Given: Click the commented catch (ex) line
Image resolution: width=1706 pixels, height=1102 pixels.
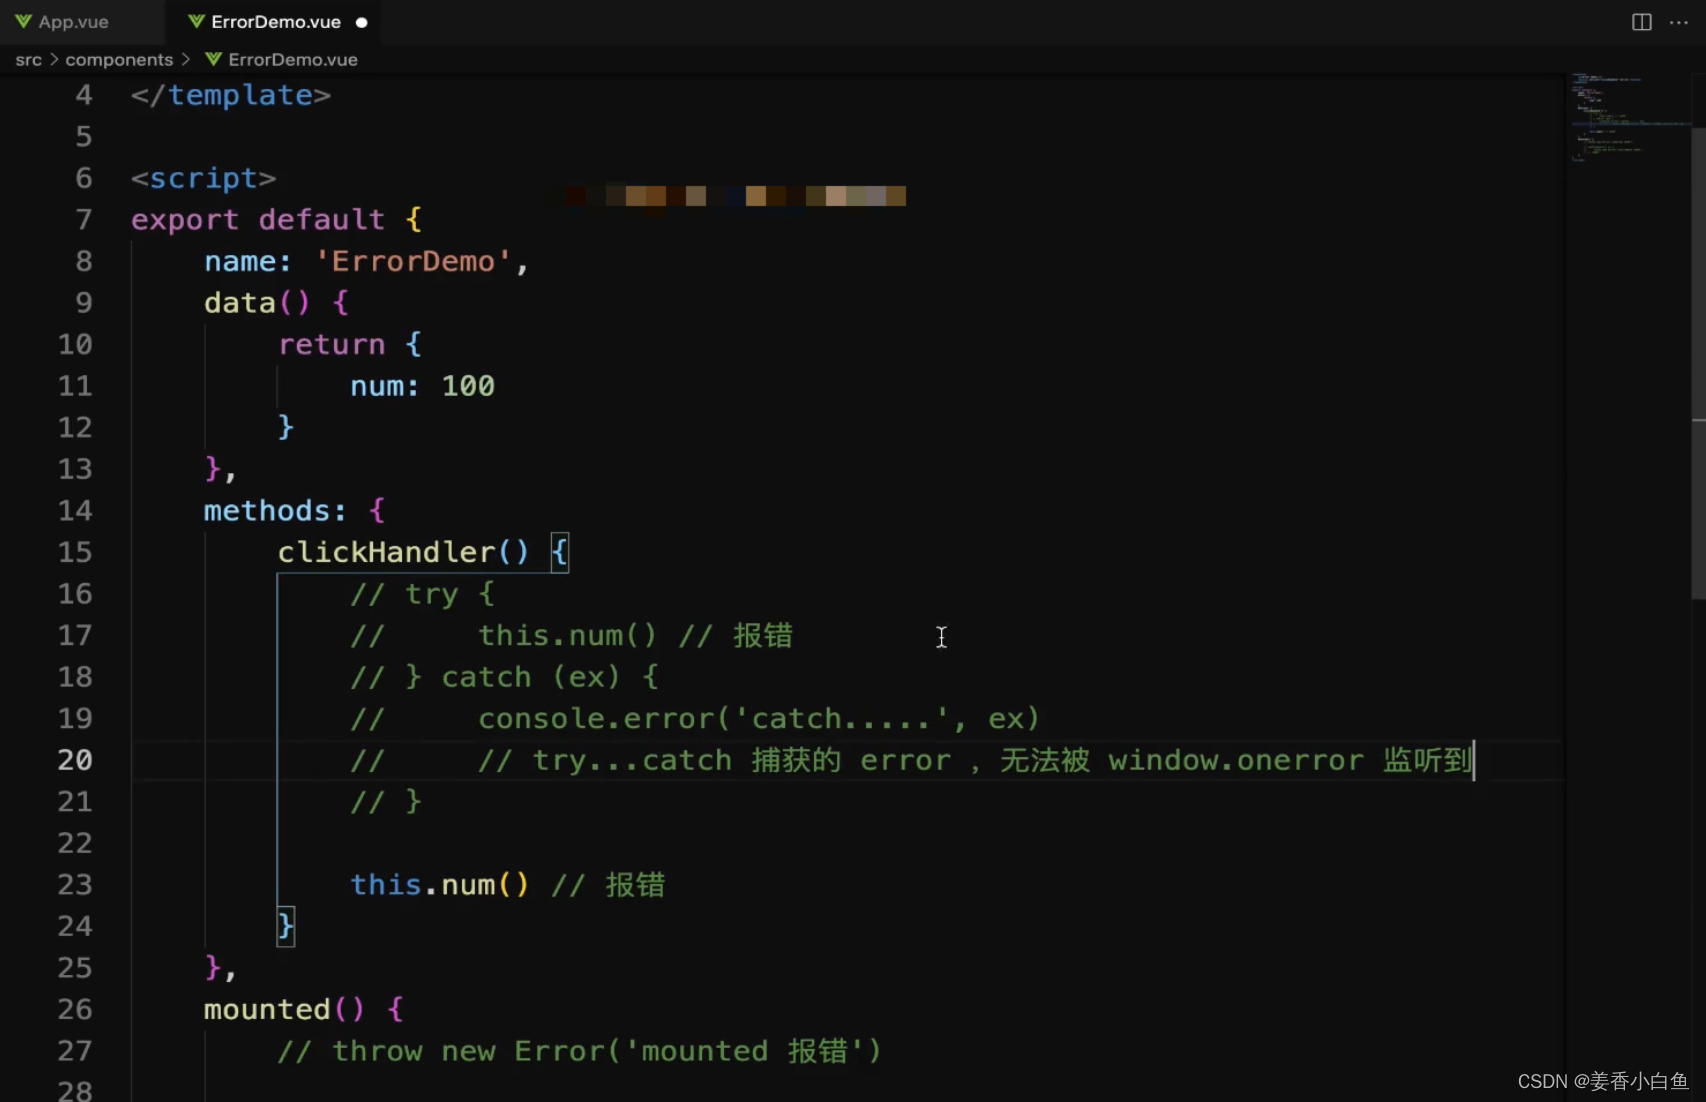Looking at the screenshot, I should 505,677.
